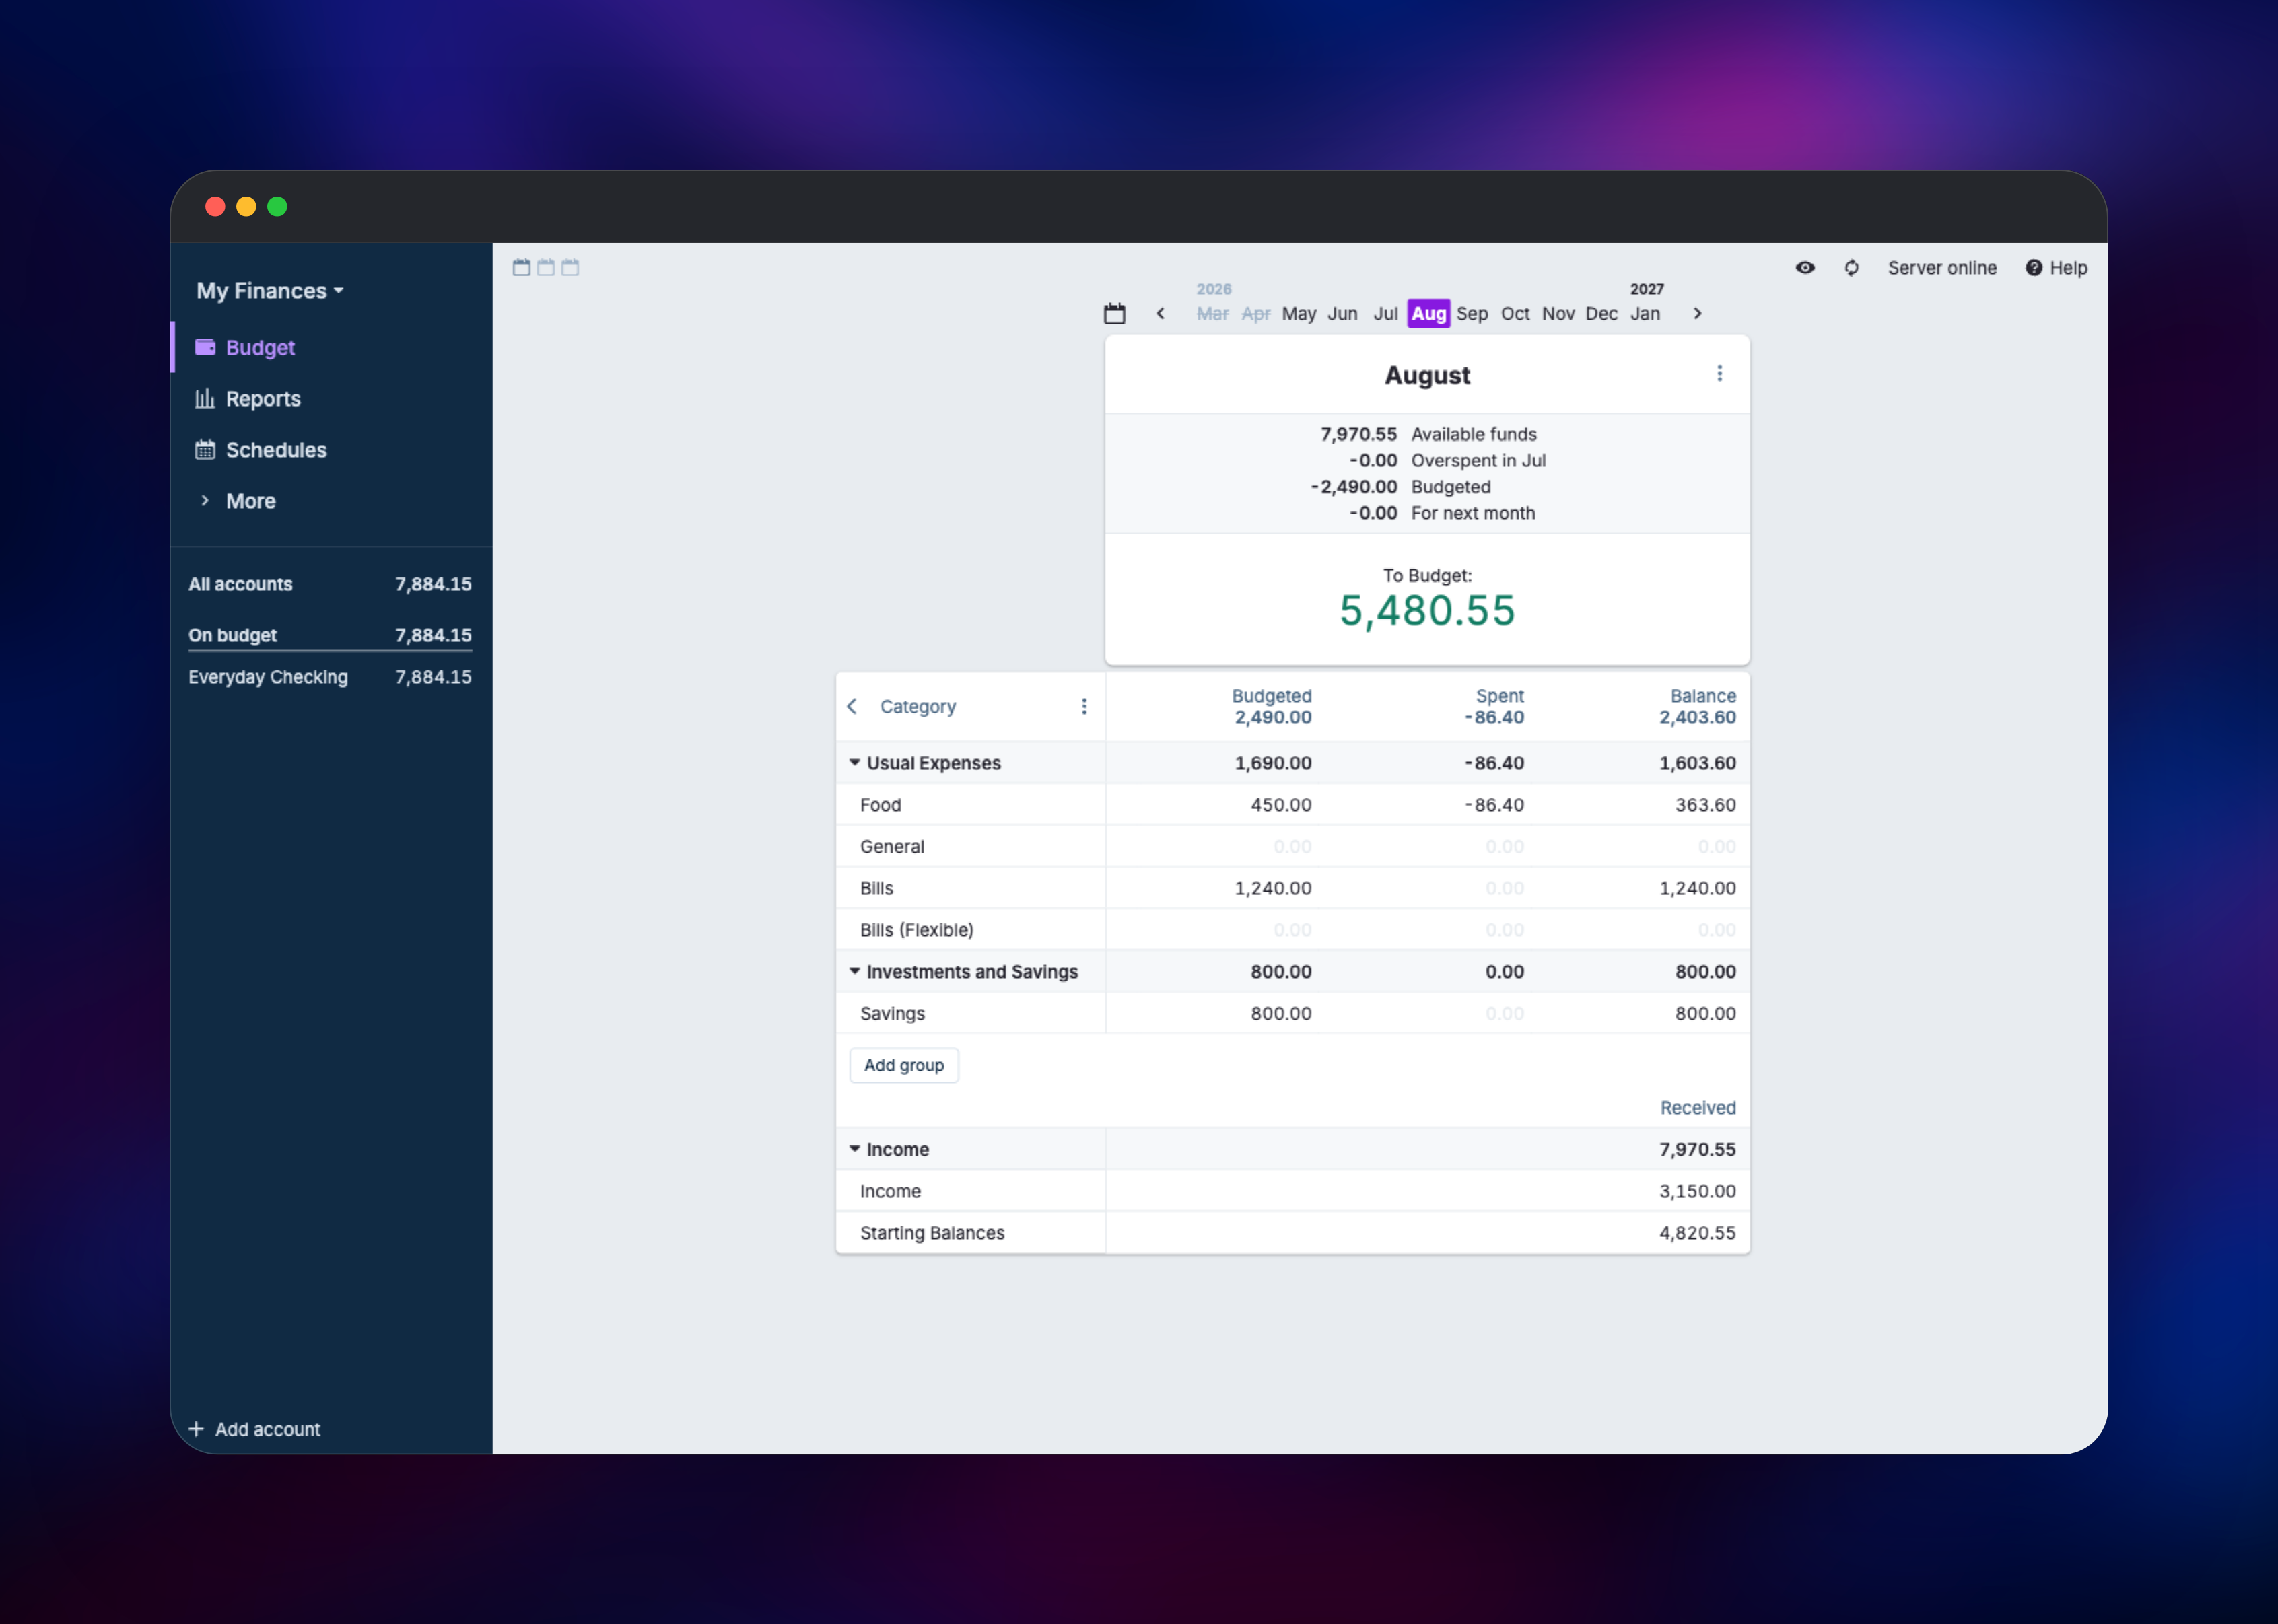This screenshot has height=1624, width=2278.
Task: Select two-month view calendar icon
Action: [x=546, y=267]
